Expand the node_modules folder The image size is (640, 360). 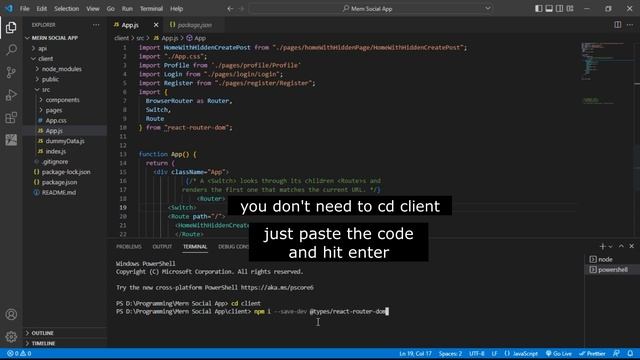(61, 69)
